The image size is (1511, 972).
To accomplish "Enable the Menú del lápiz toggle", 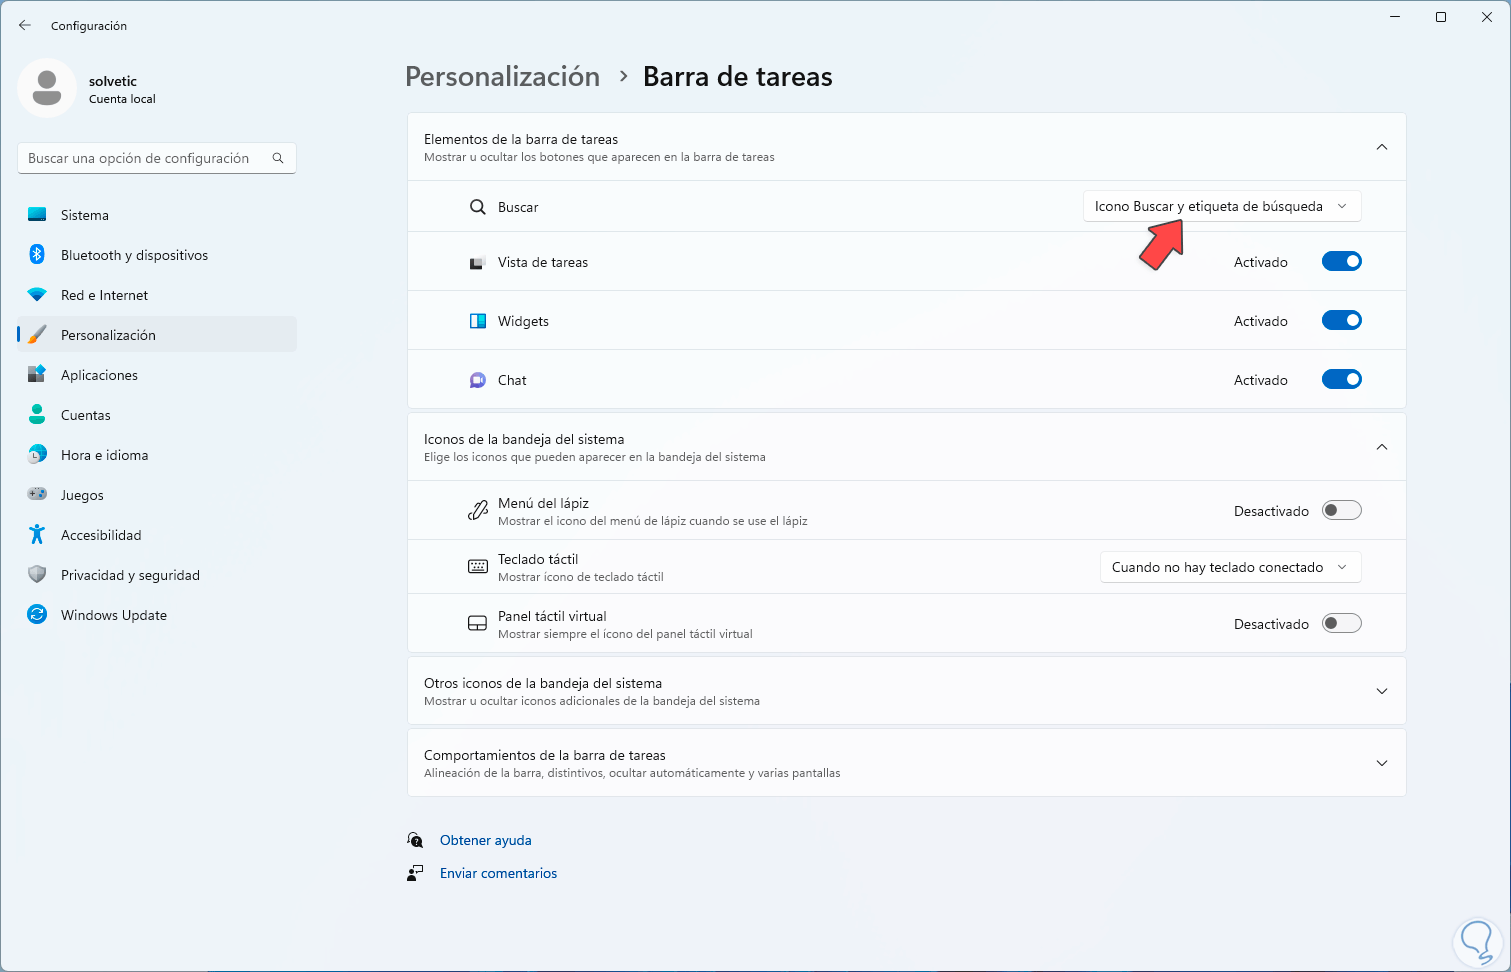I will point(1341,511).
